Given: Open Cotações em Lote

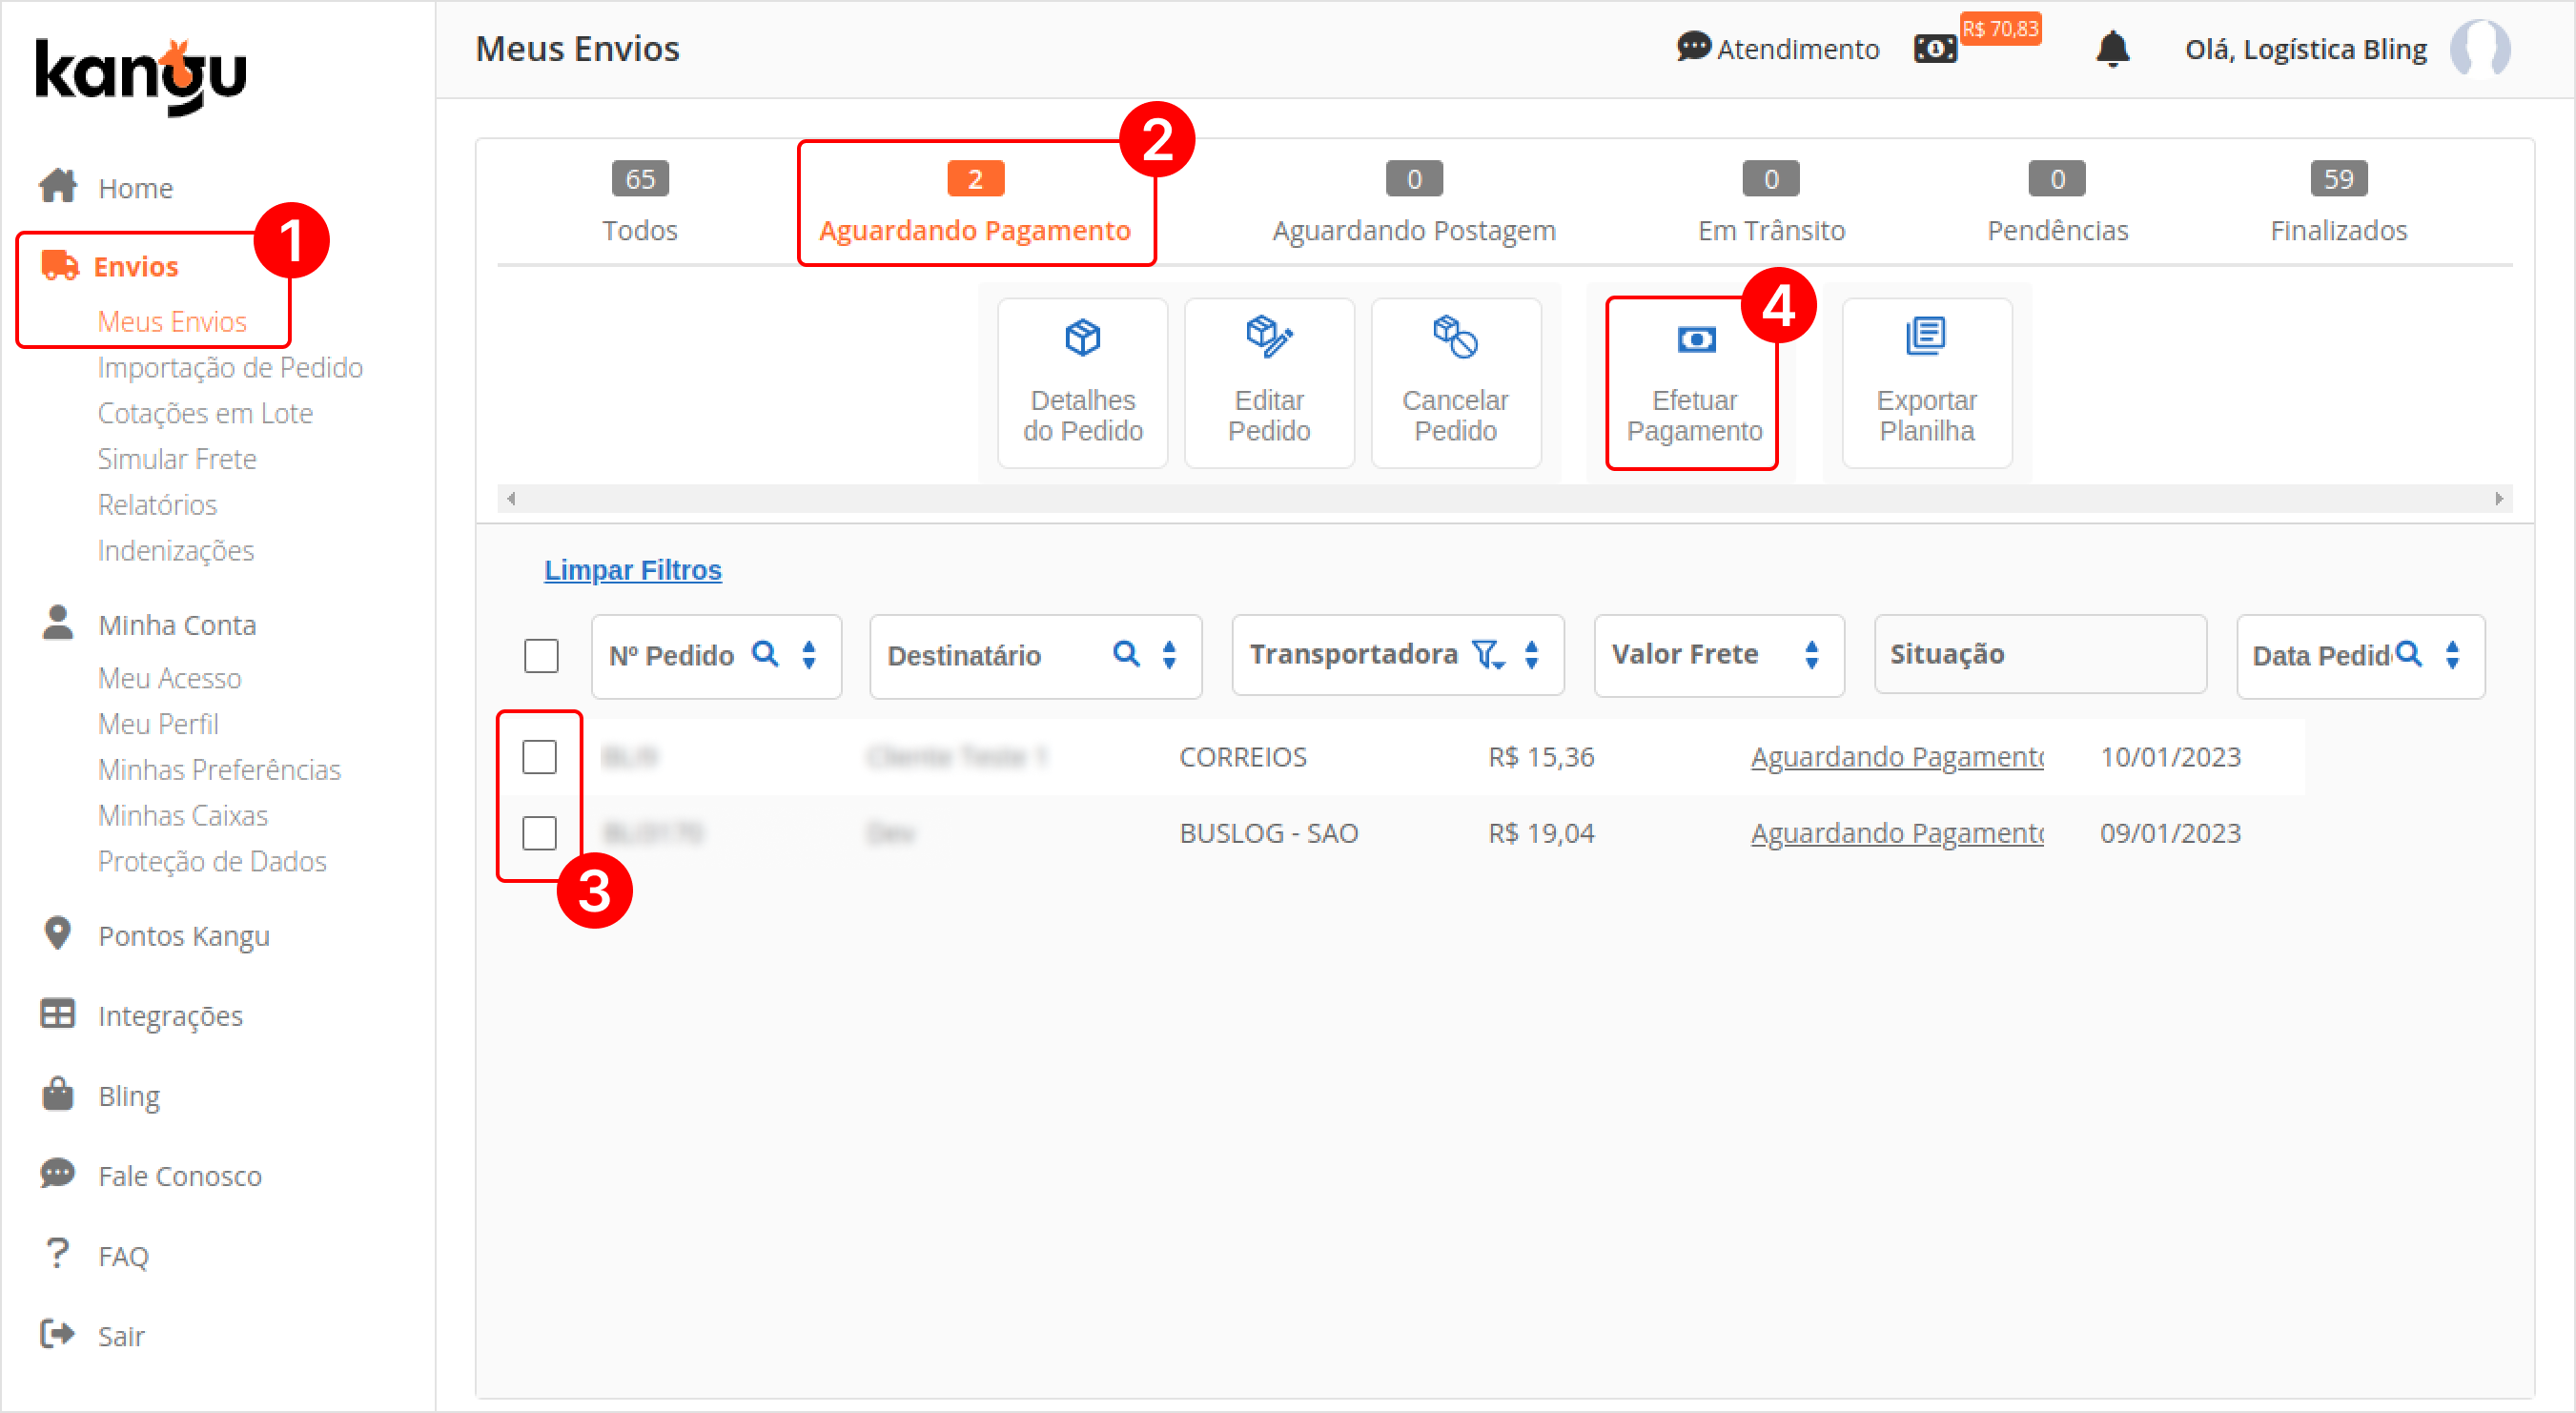Looking at the screenshot, I should pos(205,414).
